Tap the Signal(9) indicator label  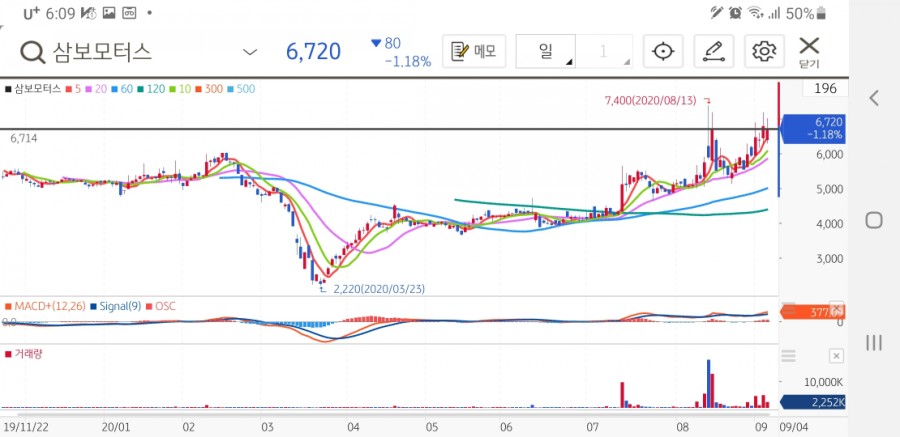(115, 307)
